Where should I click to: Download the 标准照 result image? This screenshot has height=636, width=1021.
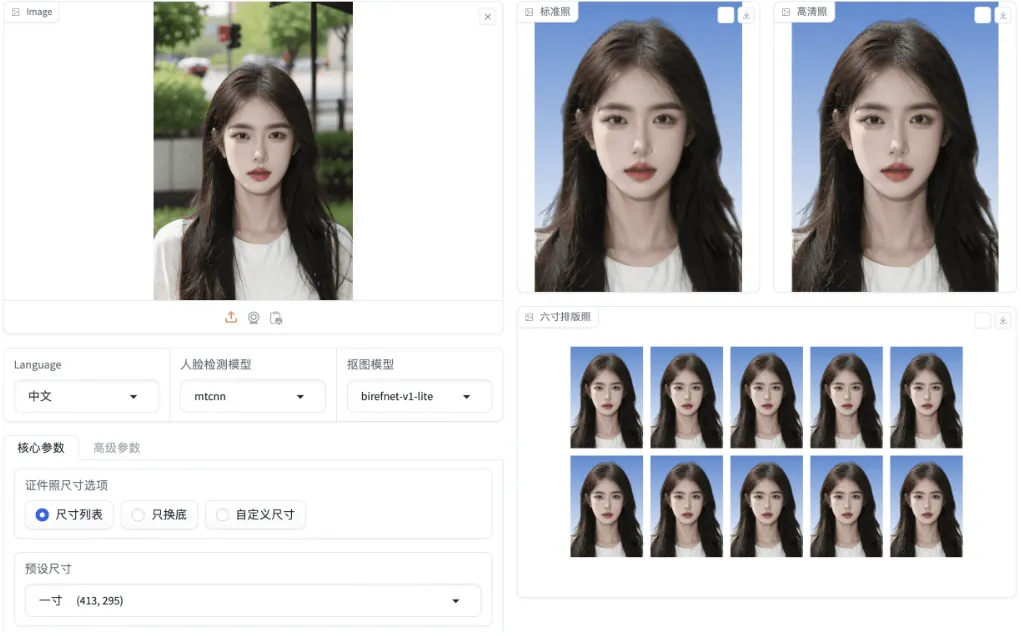746,15
